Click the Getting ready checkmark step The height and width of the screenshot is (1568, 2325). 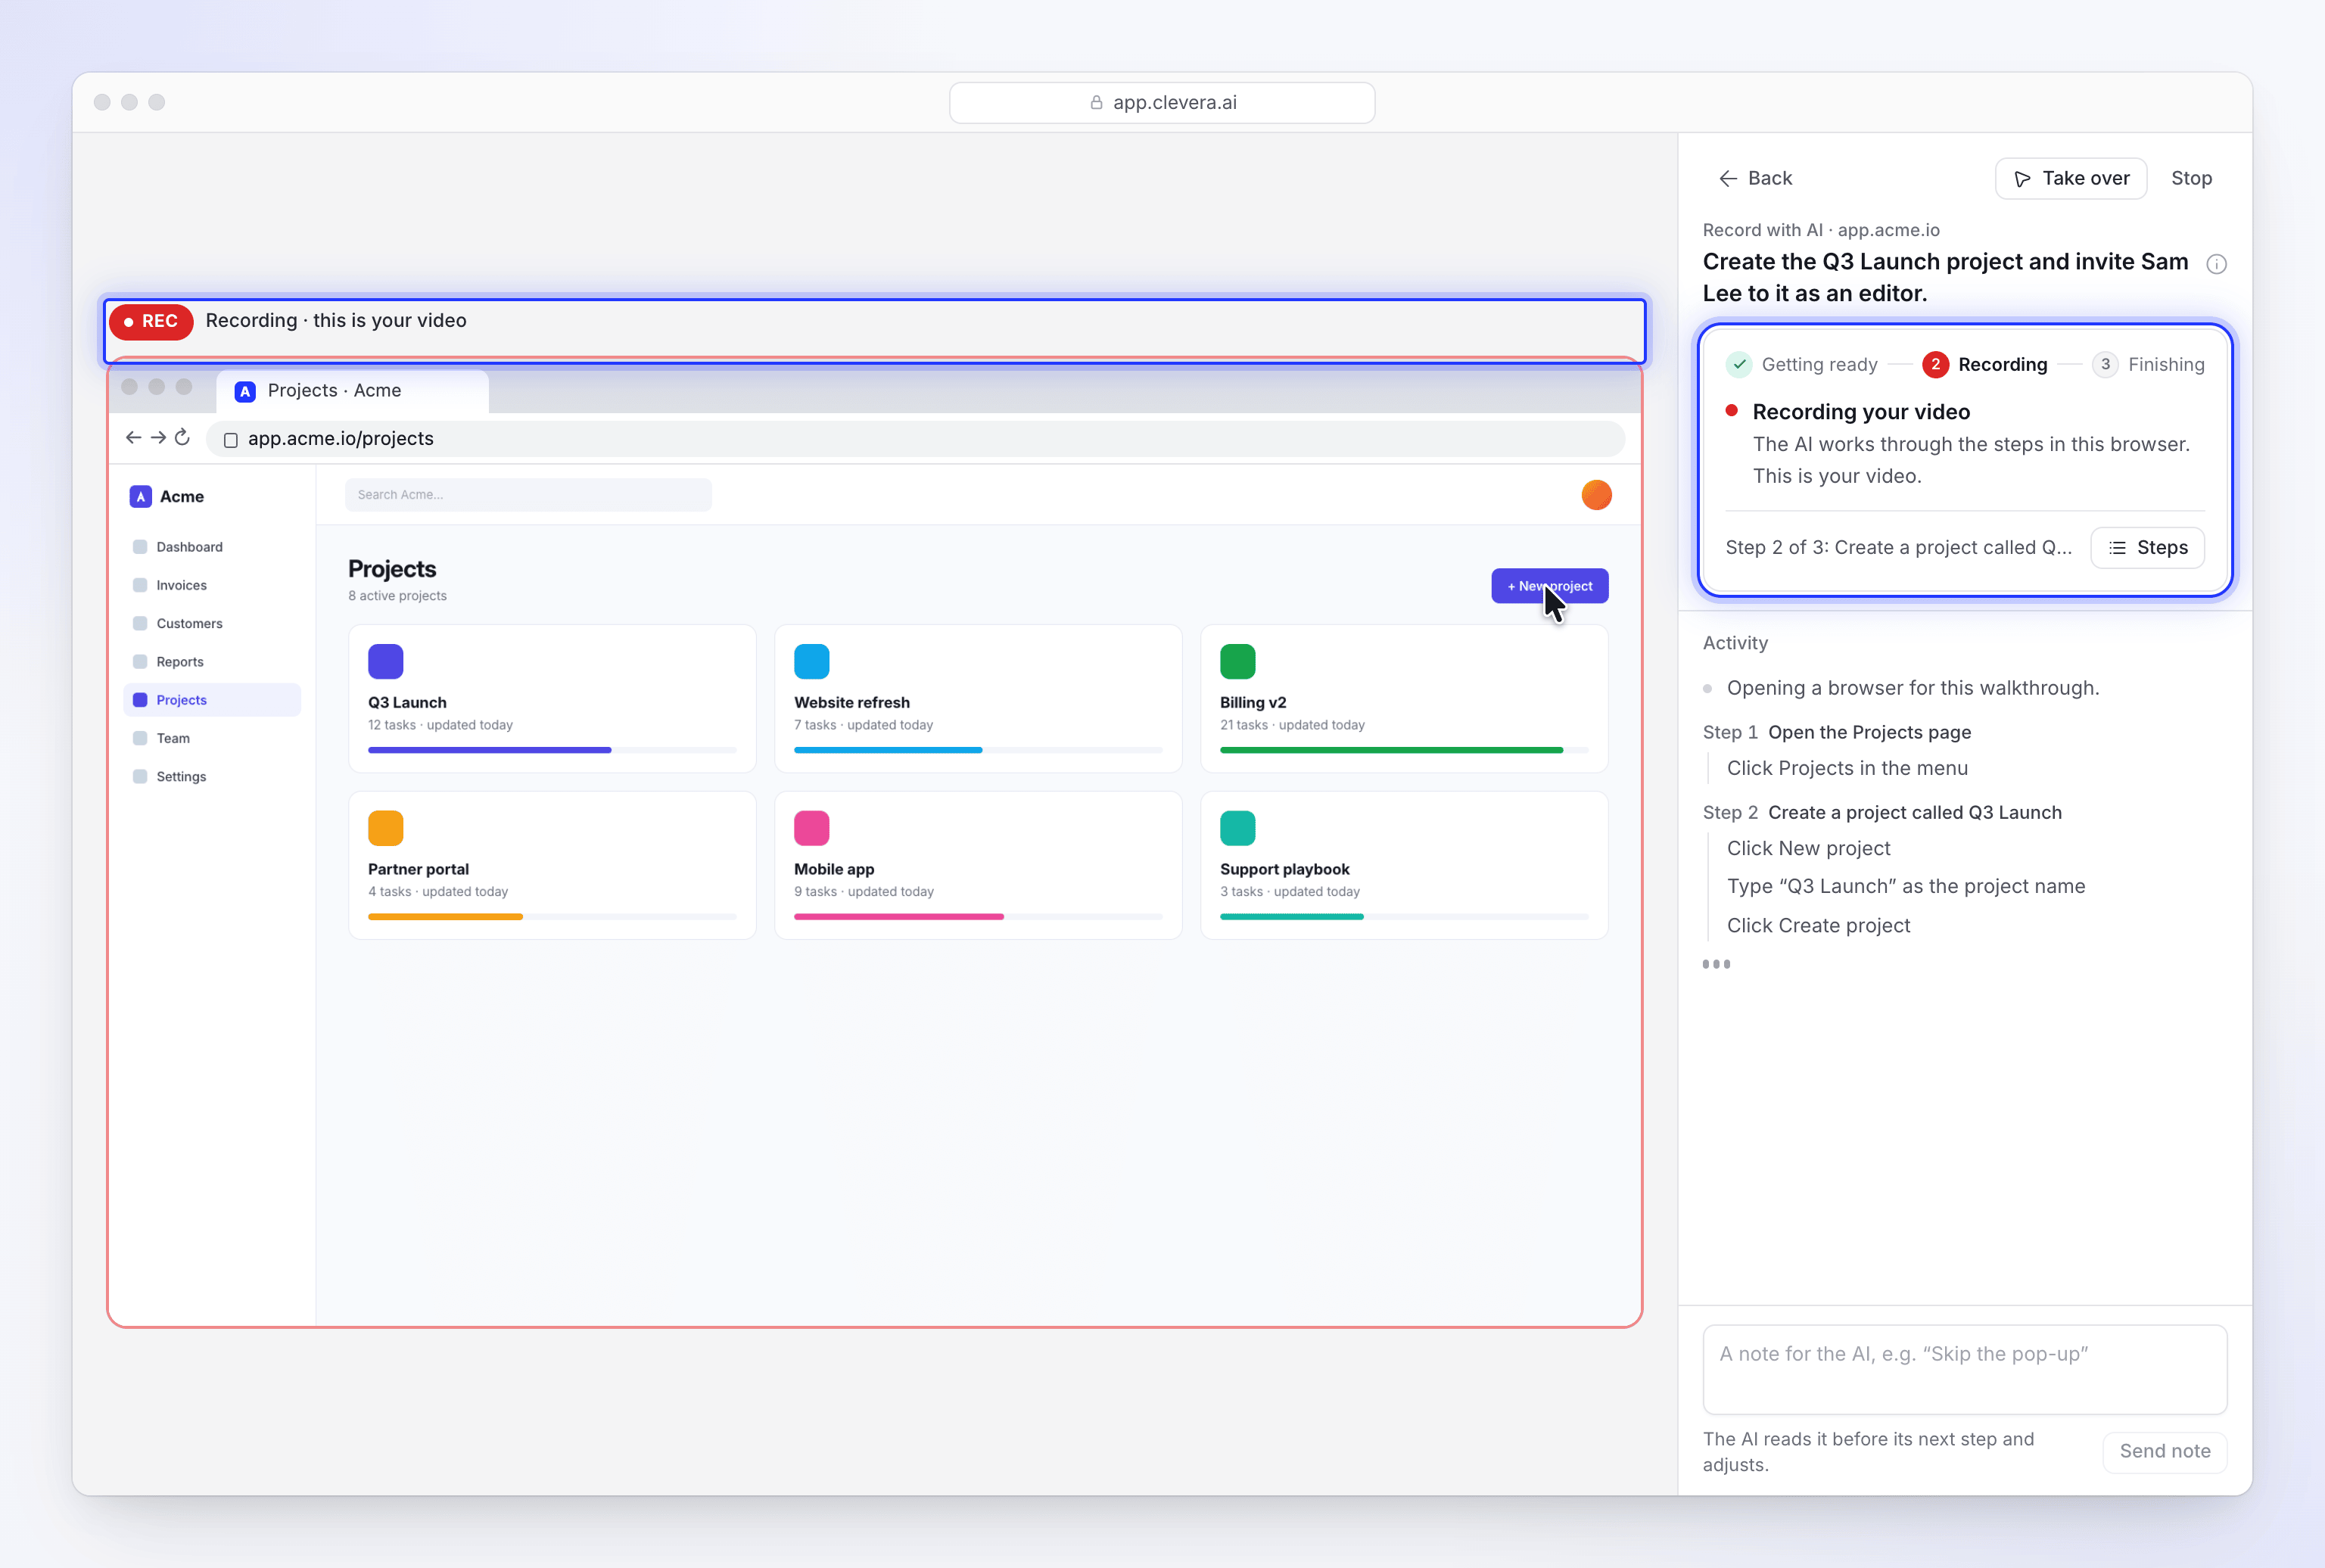(x=1739, y=365)
